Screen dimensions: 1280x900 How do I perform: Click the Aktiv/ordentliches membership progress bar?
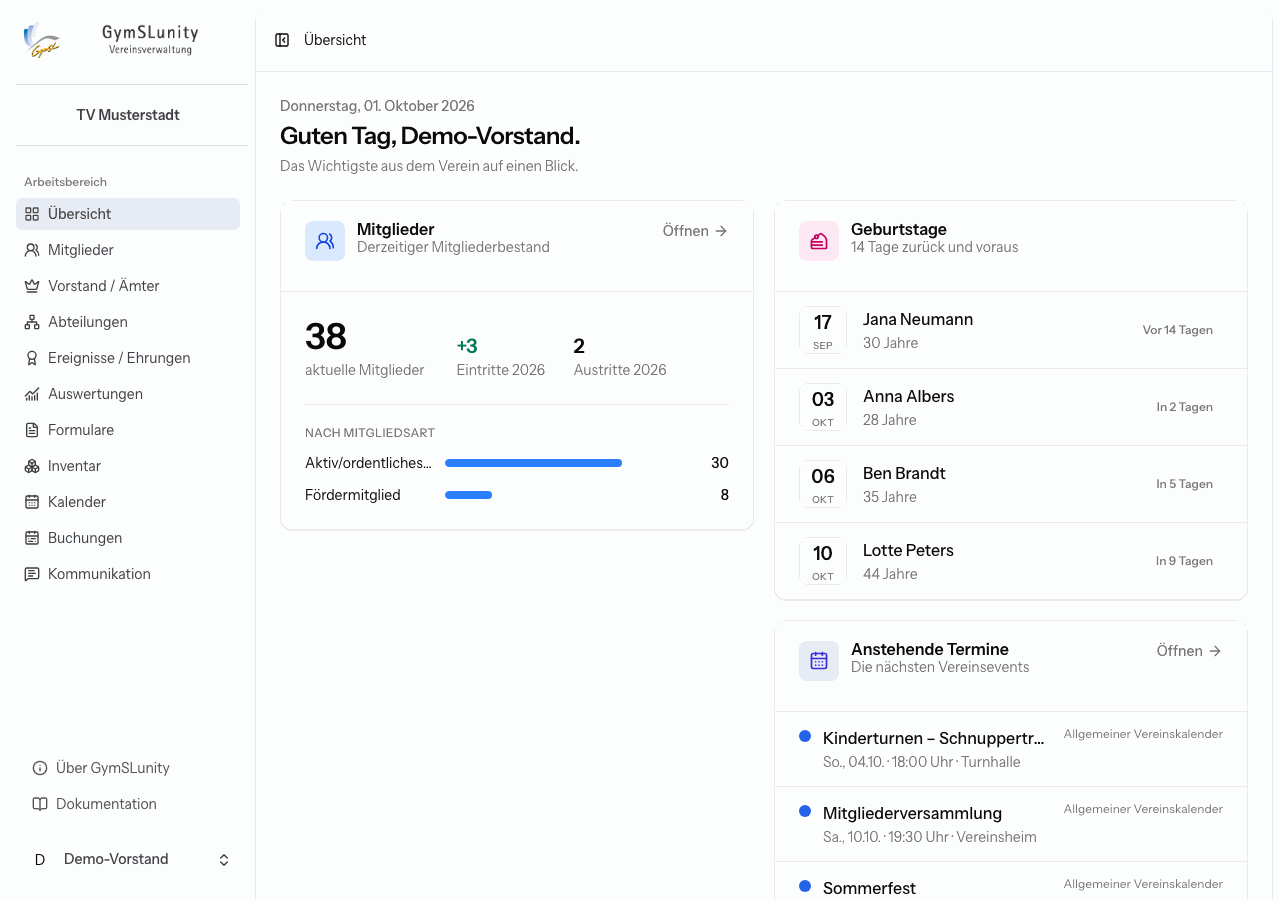point(533,463)
